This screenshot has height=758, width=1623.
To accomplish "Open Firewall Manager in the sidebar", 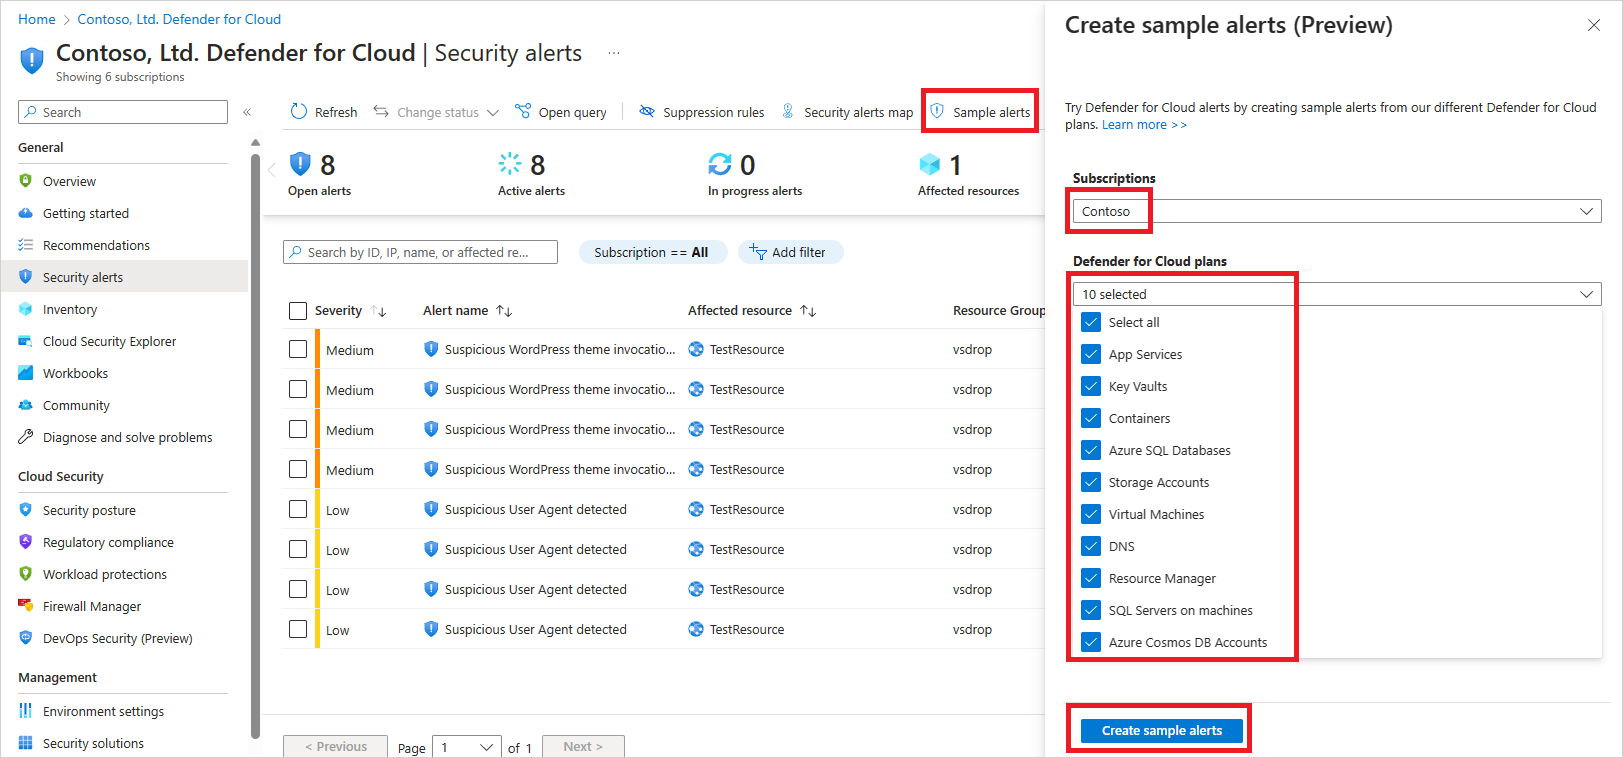I will pos(92,606).
